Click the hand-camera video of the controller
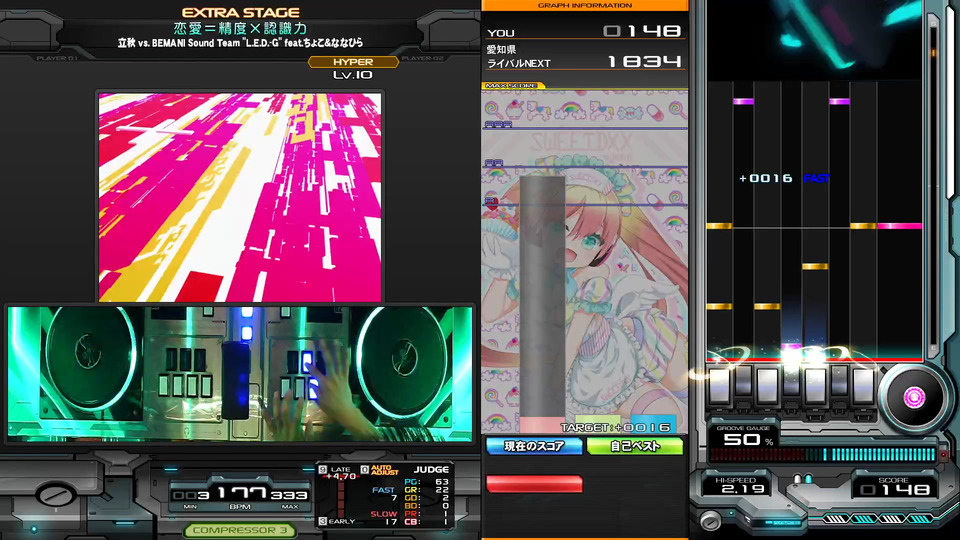The image size is (960, 540). [x=240, y=373]
